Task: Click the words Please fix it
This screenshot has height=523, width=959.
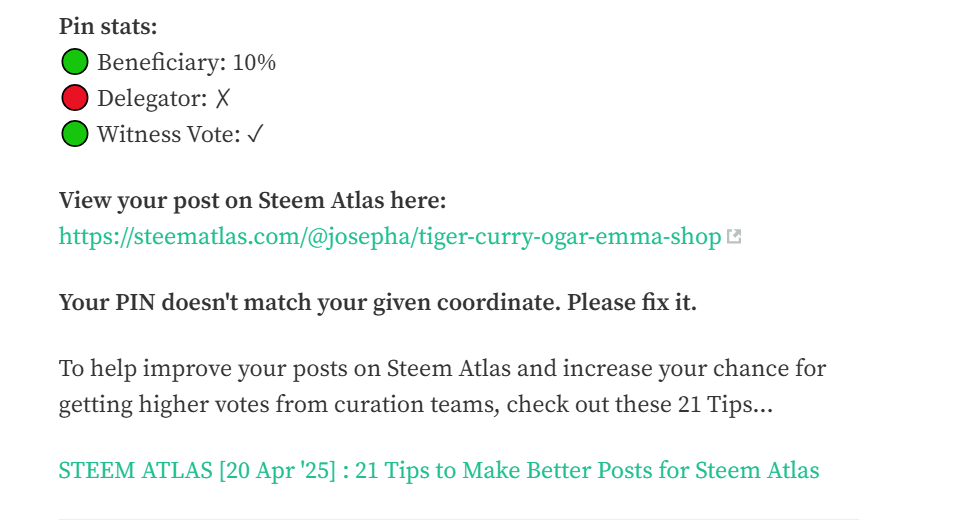Action: point(632,303)
